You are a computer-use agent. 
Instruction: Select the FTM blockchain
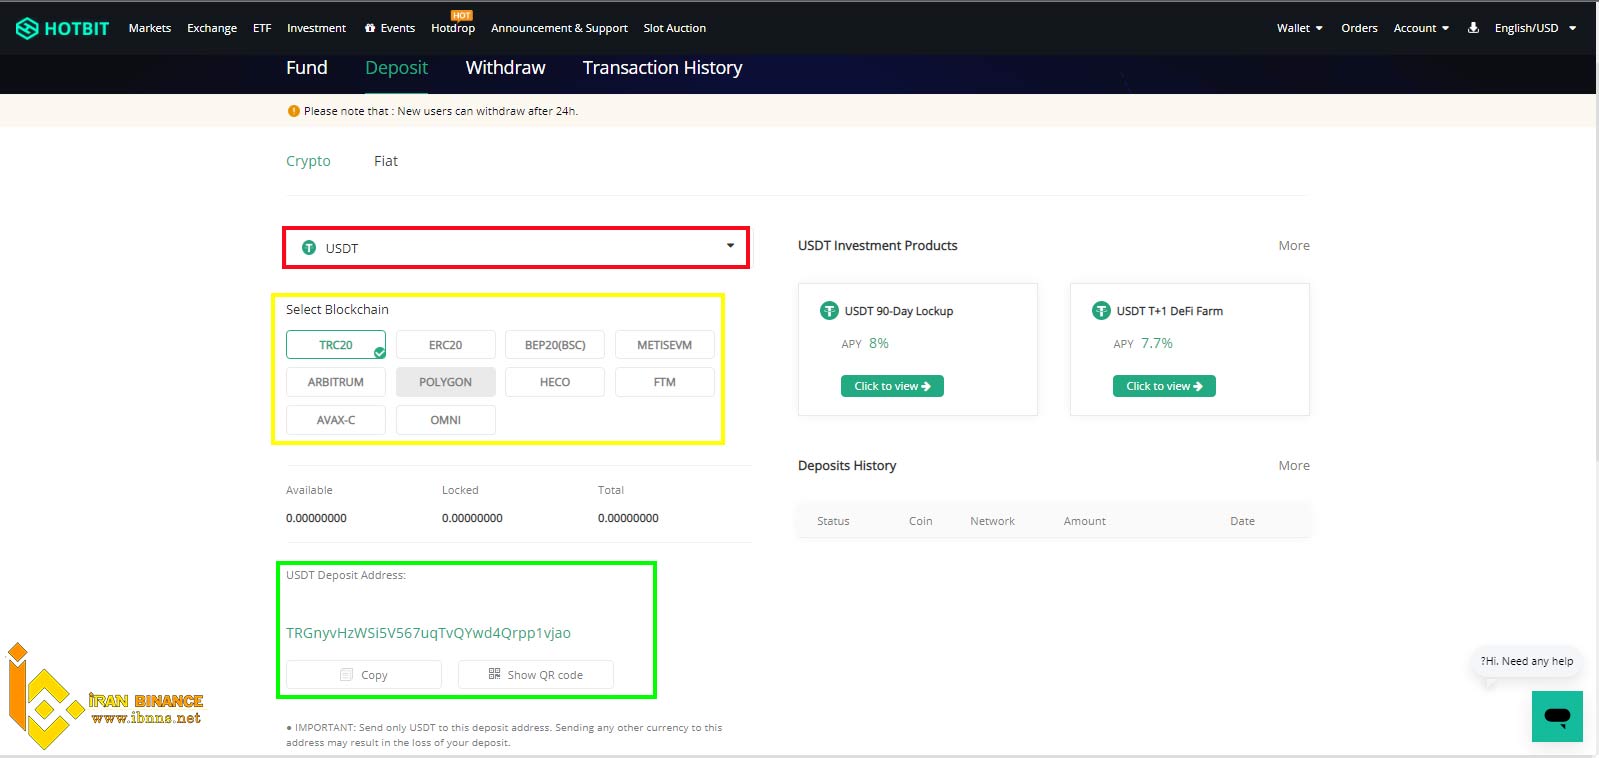pos(665,382)
